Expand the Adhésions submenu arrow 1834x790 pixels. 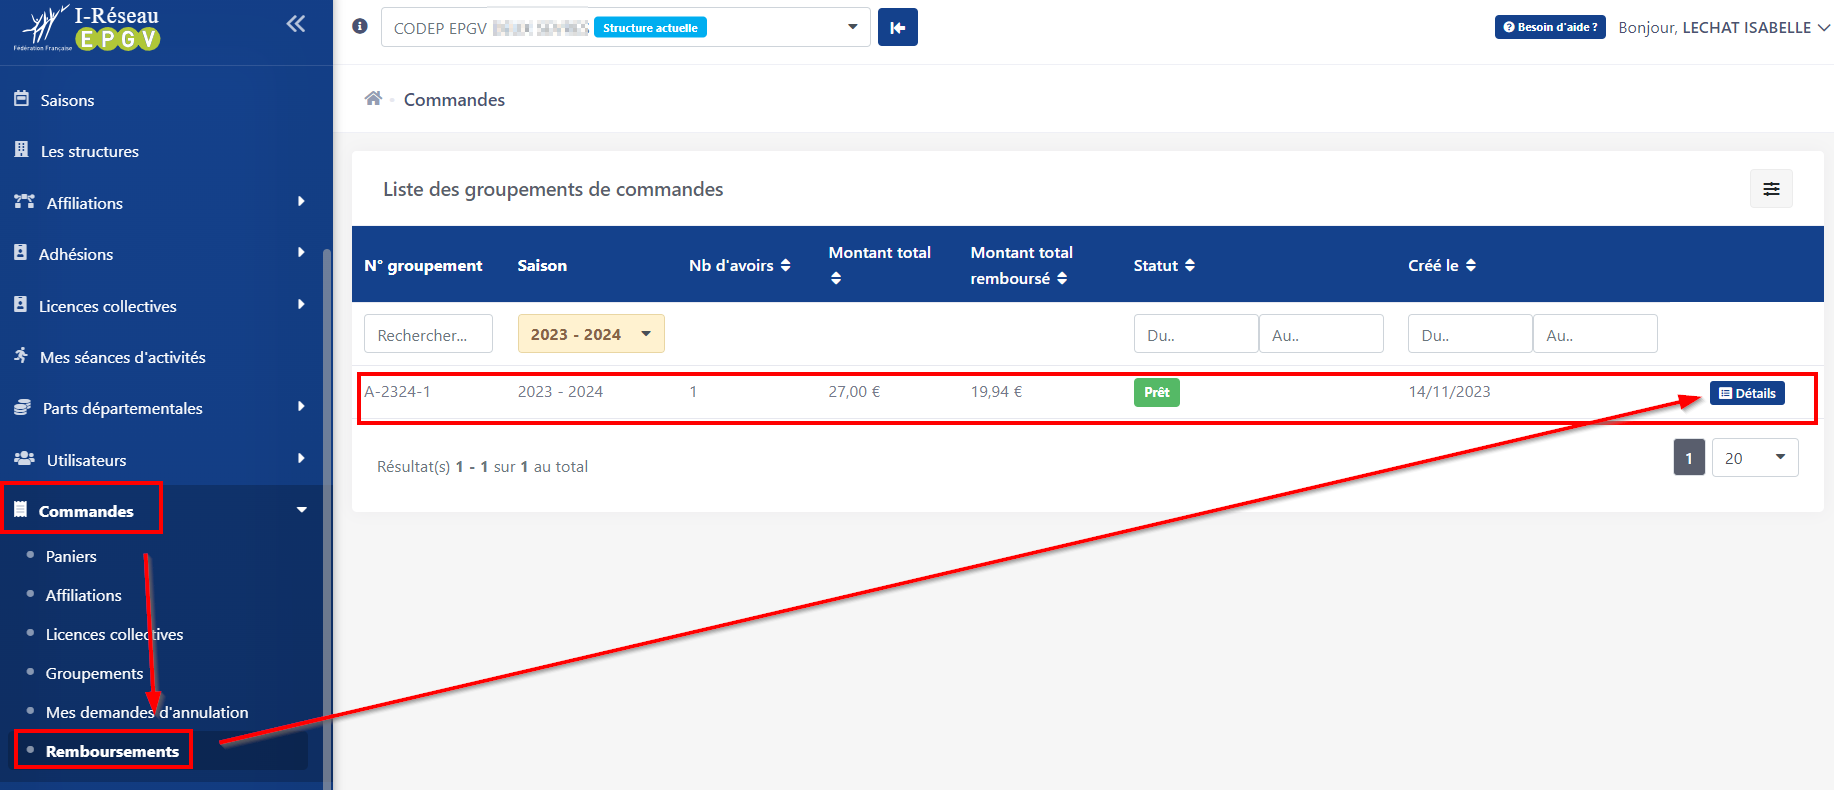point(301,253)
